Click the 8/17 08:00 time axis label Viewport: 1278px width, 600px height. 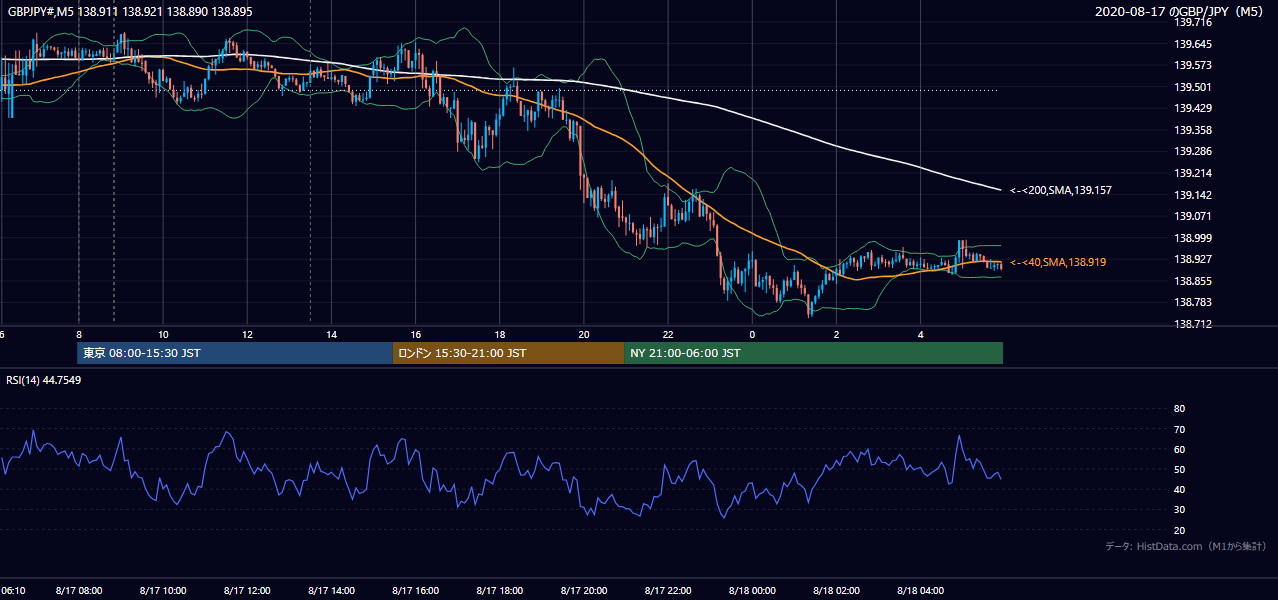78,591
